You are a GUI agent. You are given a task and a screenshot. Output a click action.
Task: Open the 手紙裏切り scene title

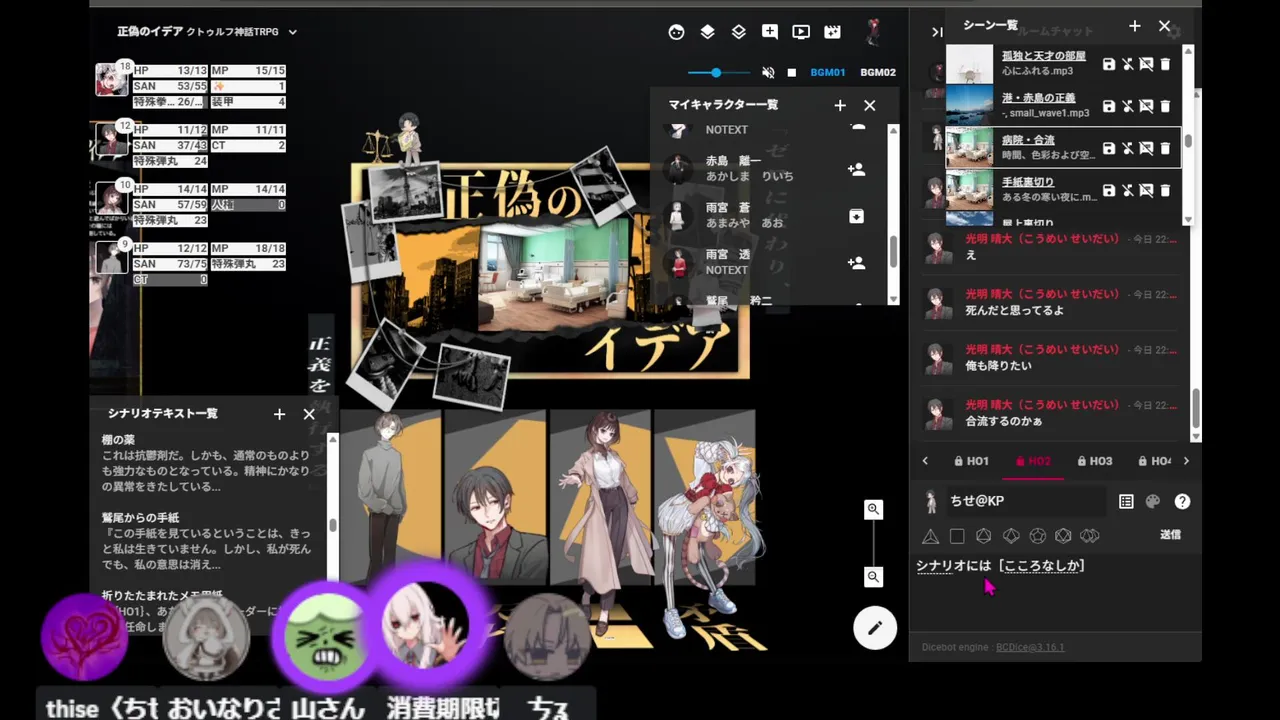point(1028,182)
